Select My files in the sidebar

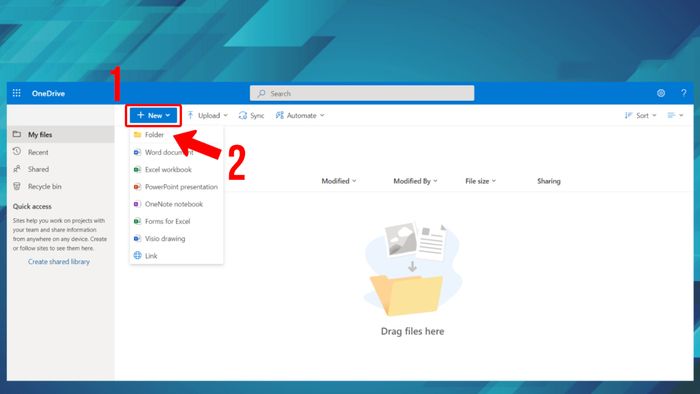tap(61, 134)
